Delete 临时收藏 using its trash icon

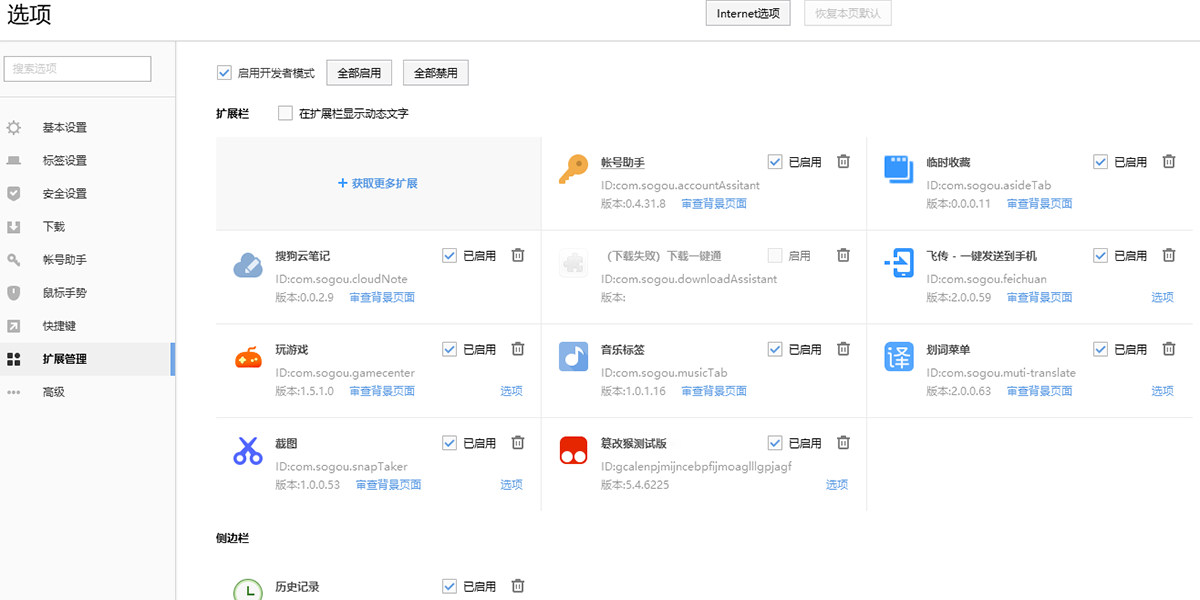coord(1169,162)
